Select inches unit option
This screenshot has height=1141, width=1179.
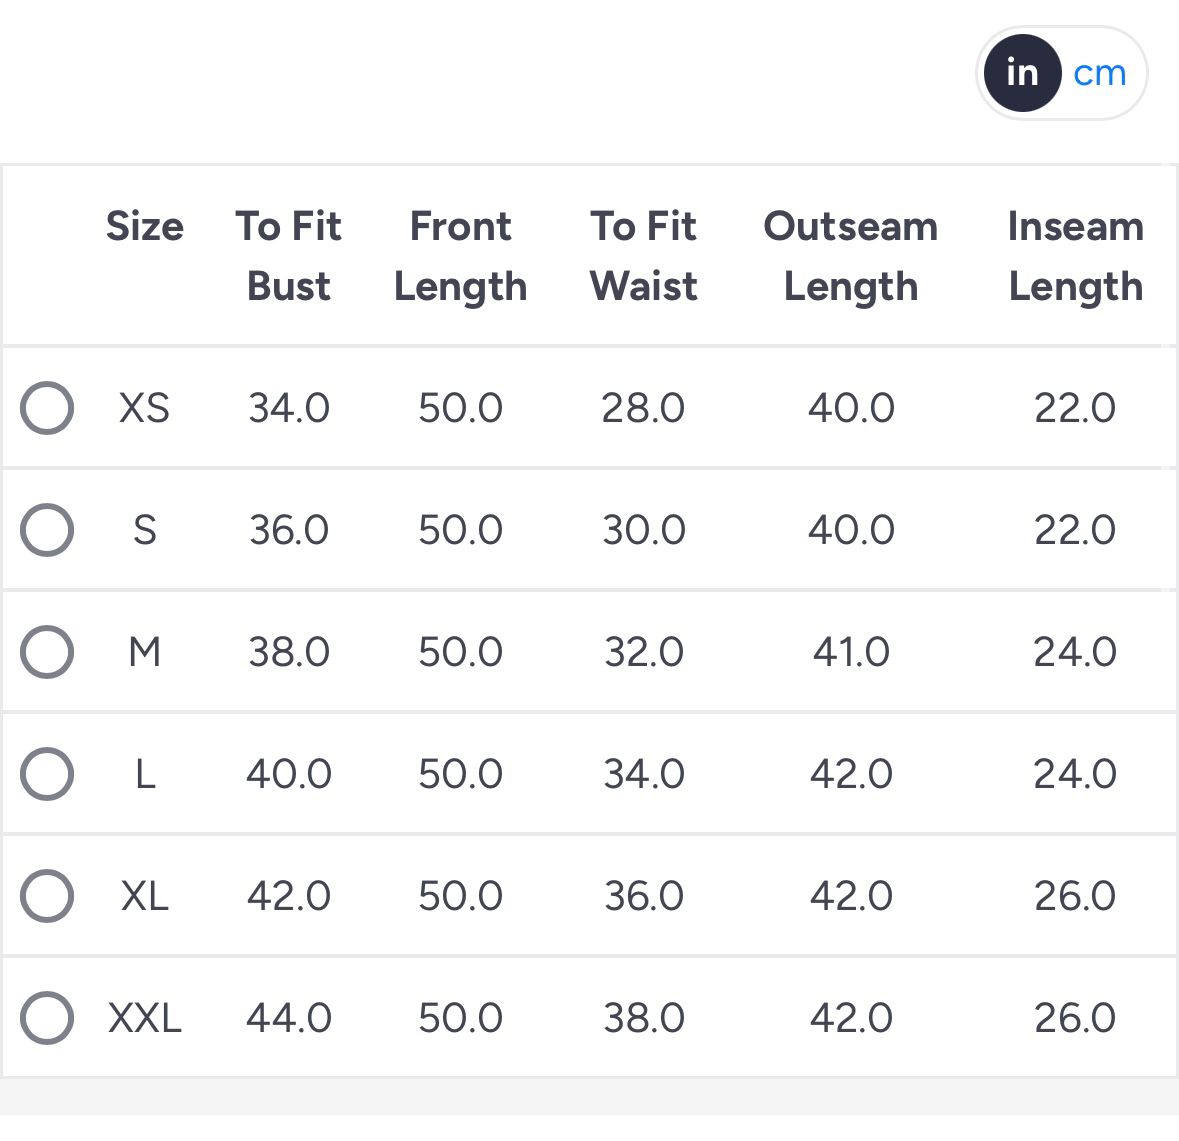pyautogui.click(x=1022, y=73)
